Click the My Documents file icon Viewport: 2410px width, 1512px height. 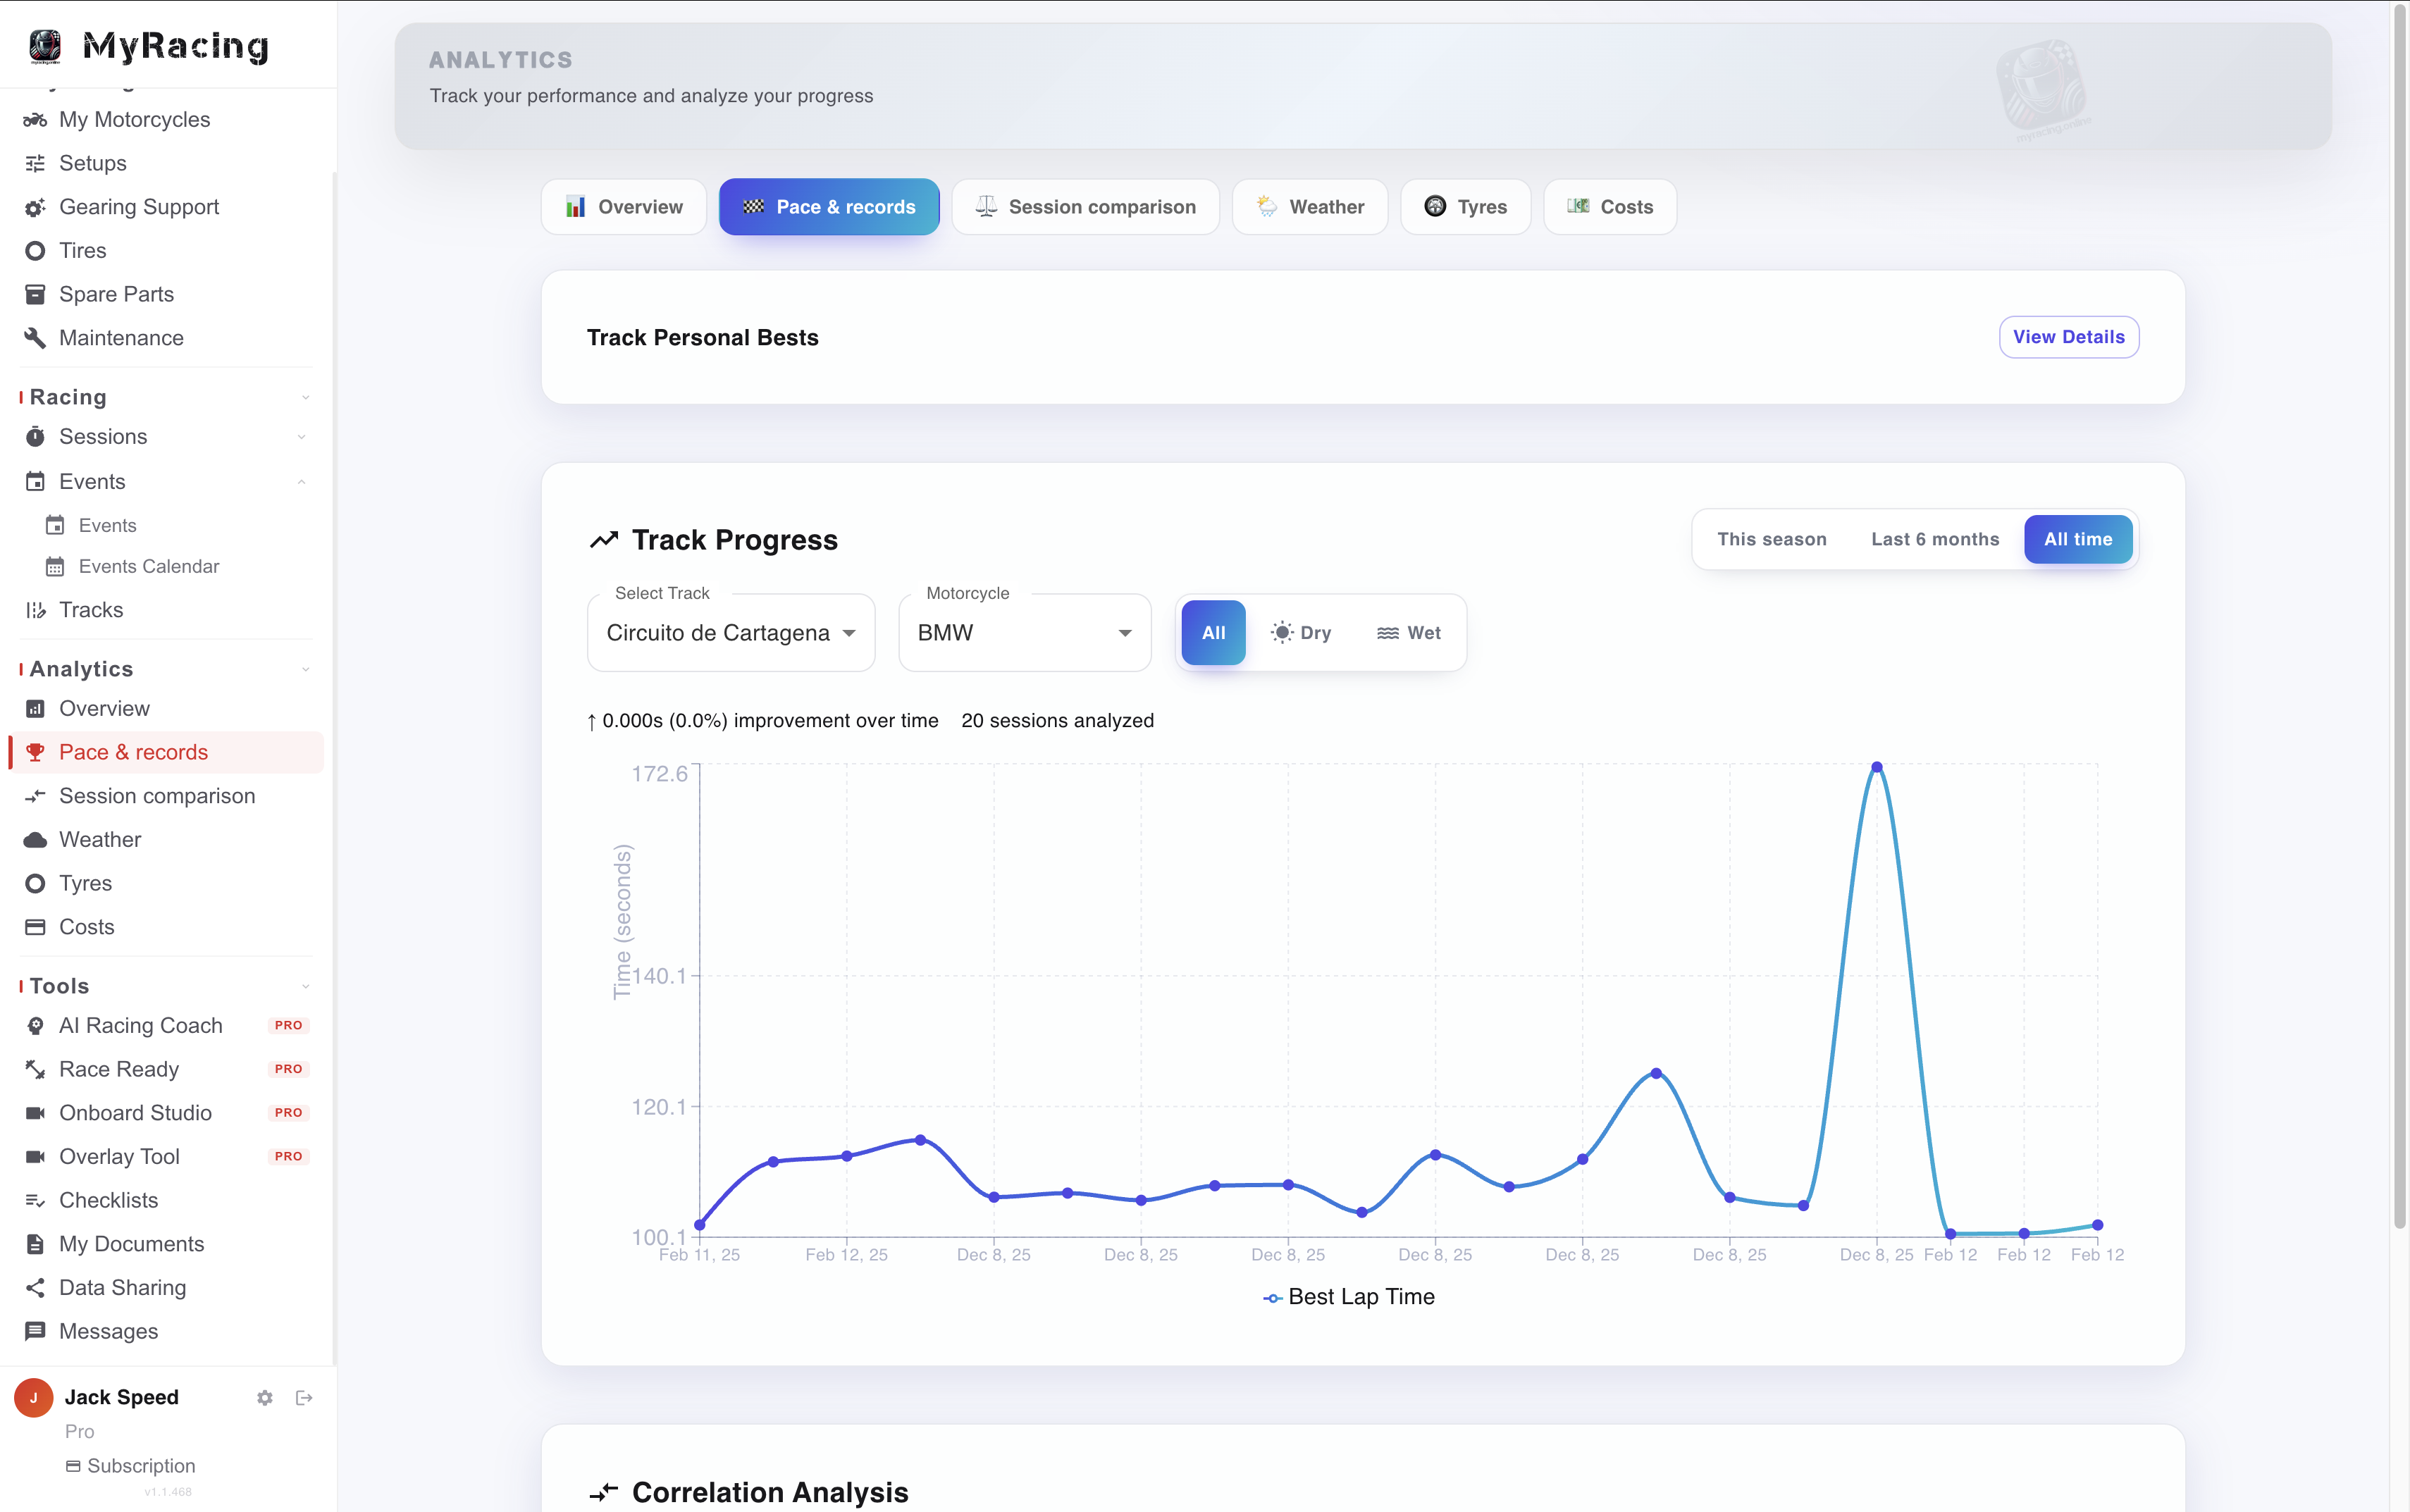35,1244
